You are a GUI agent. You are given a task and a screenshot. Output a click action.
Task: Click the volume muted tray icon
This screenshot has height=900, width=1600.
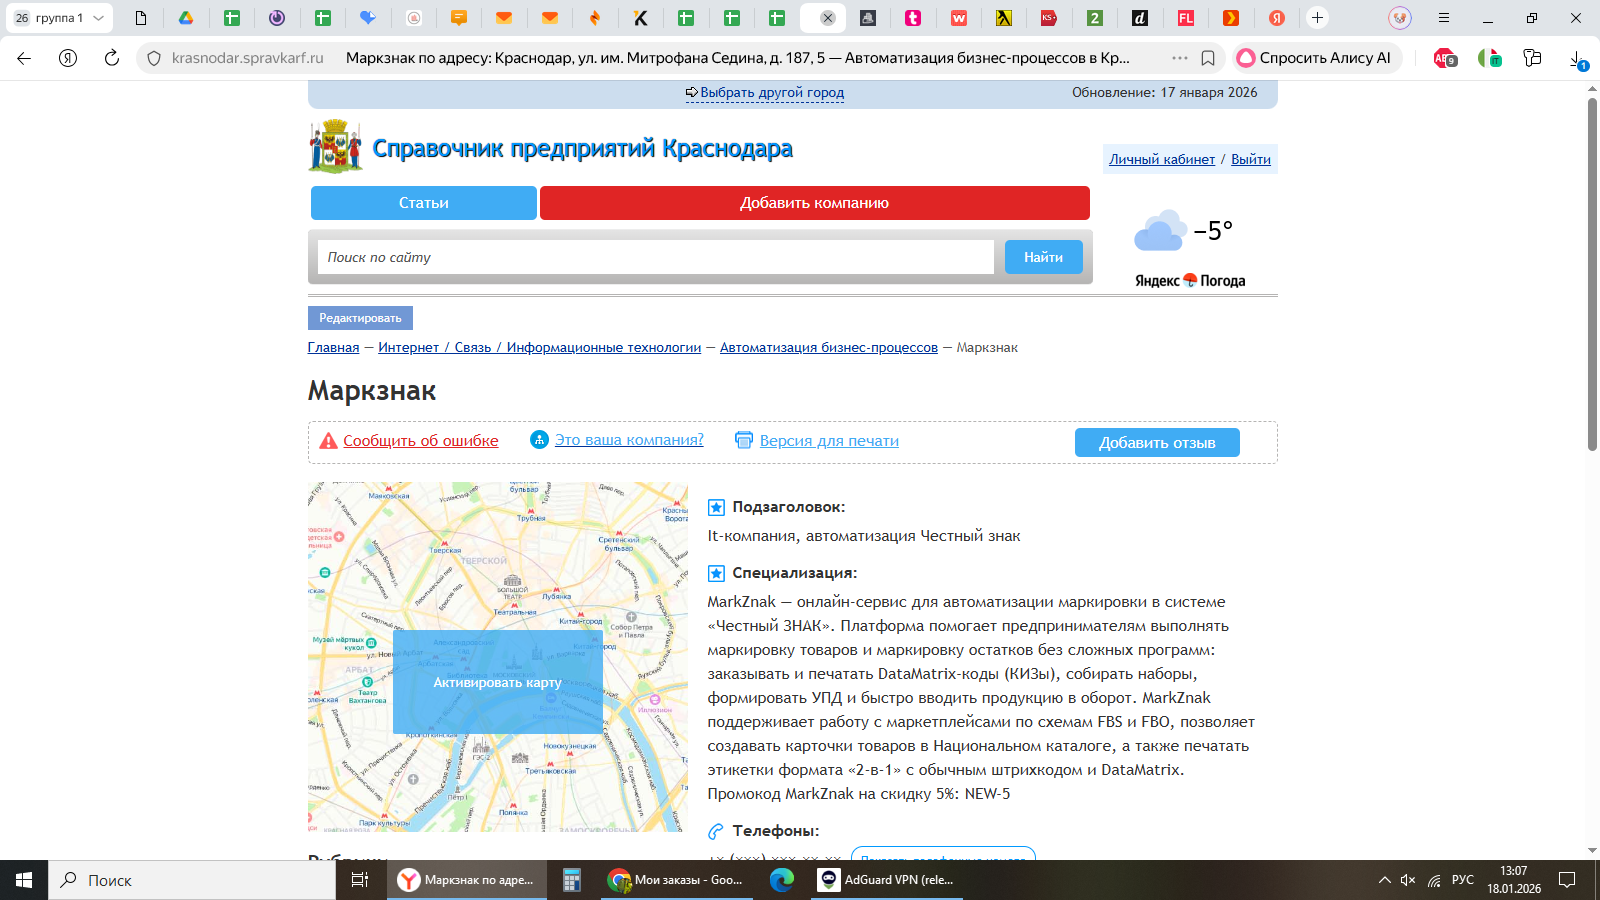pyautogui.click(x=1408, y=880)
